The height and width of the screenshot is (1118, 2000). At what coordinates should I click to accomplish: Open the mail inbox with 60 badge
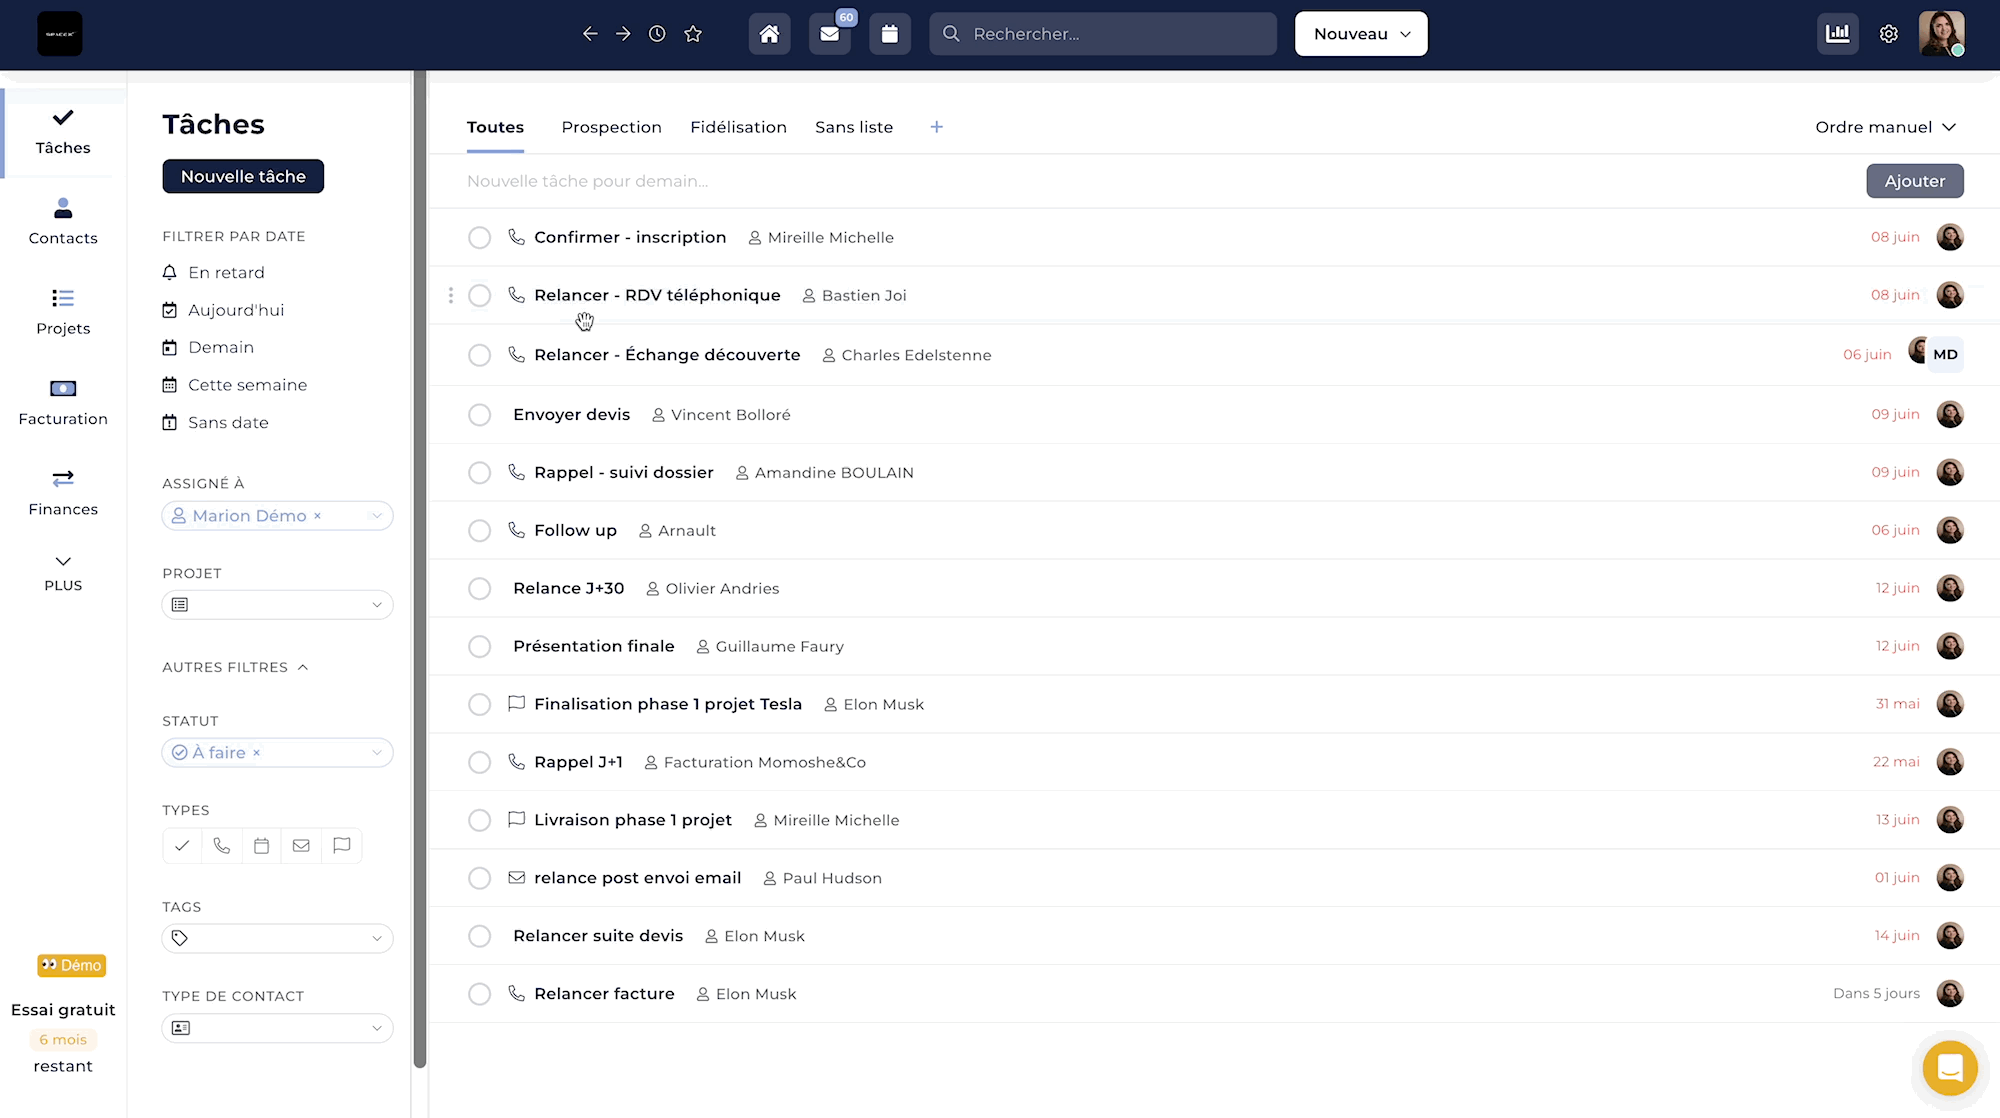(x=830, y=34)
